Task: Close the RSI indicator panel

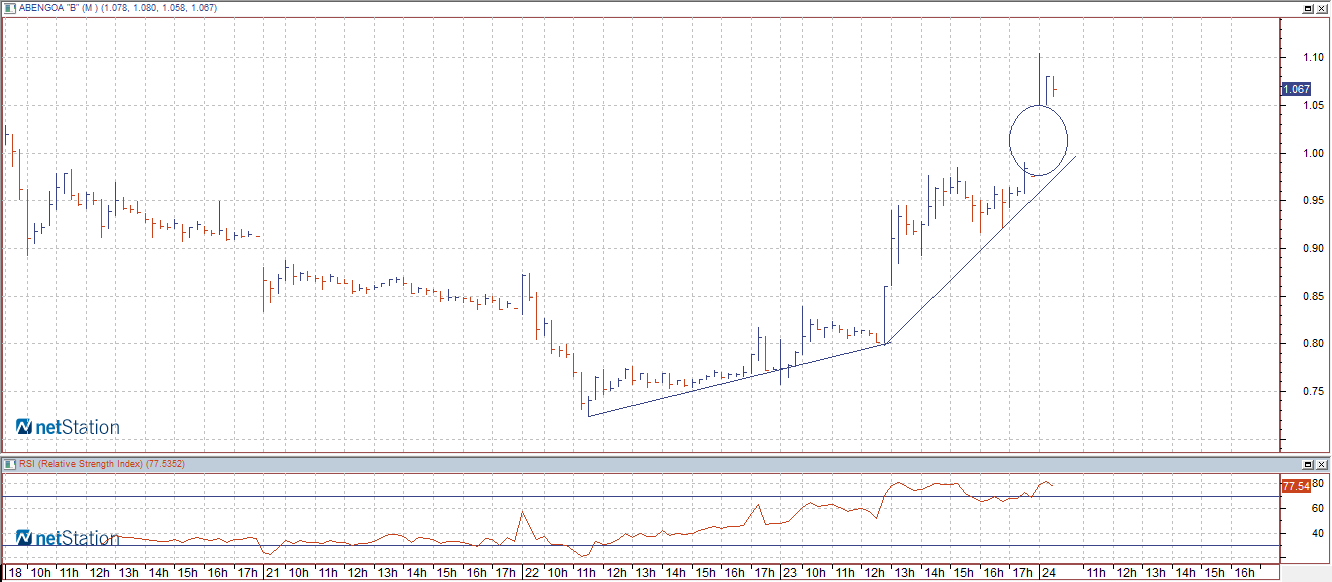Action: [x=1321, y=464]
